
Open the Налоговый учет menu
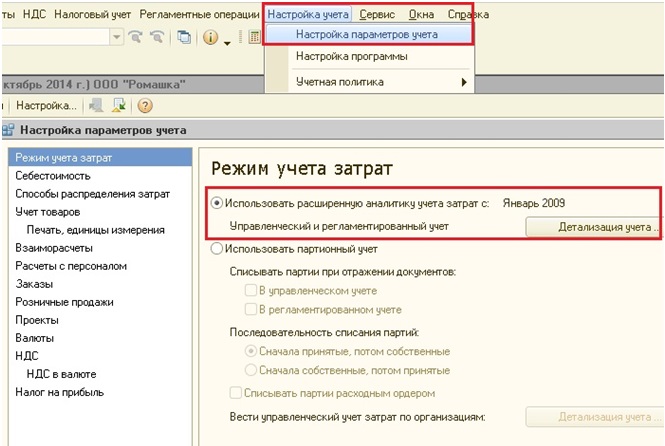[92, 14]
